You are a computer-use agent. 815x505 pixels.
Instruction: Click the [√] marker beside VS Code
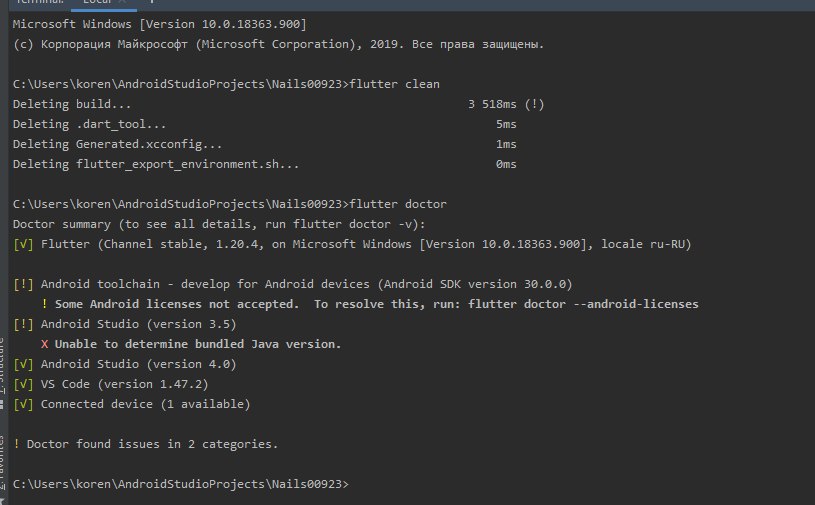pos(23,384)
